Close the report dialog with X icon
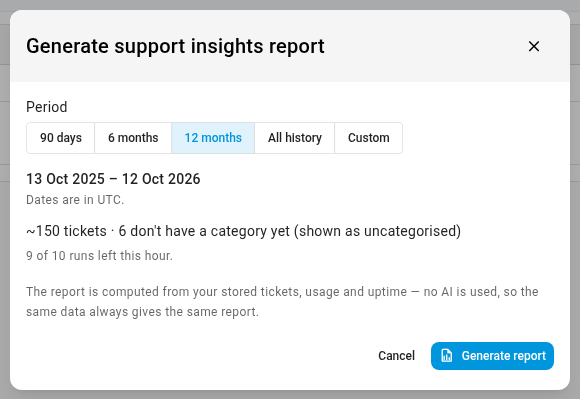The width and height of the screenshot is (580, 399). coord(534,46)
